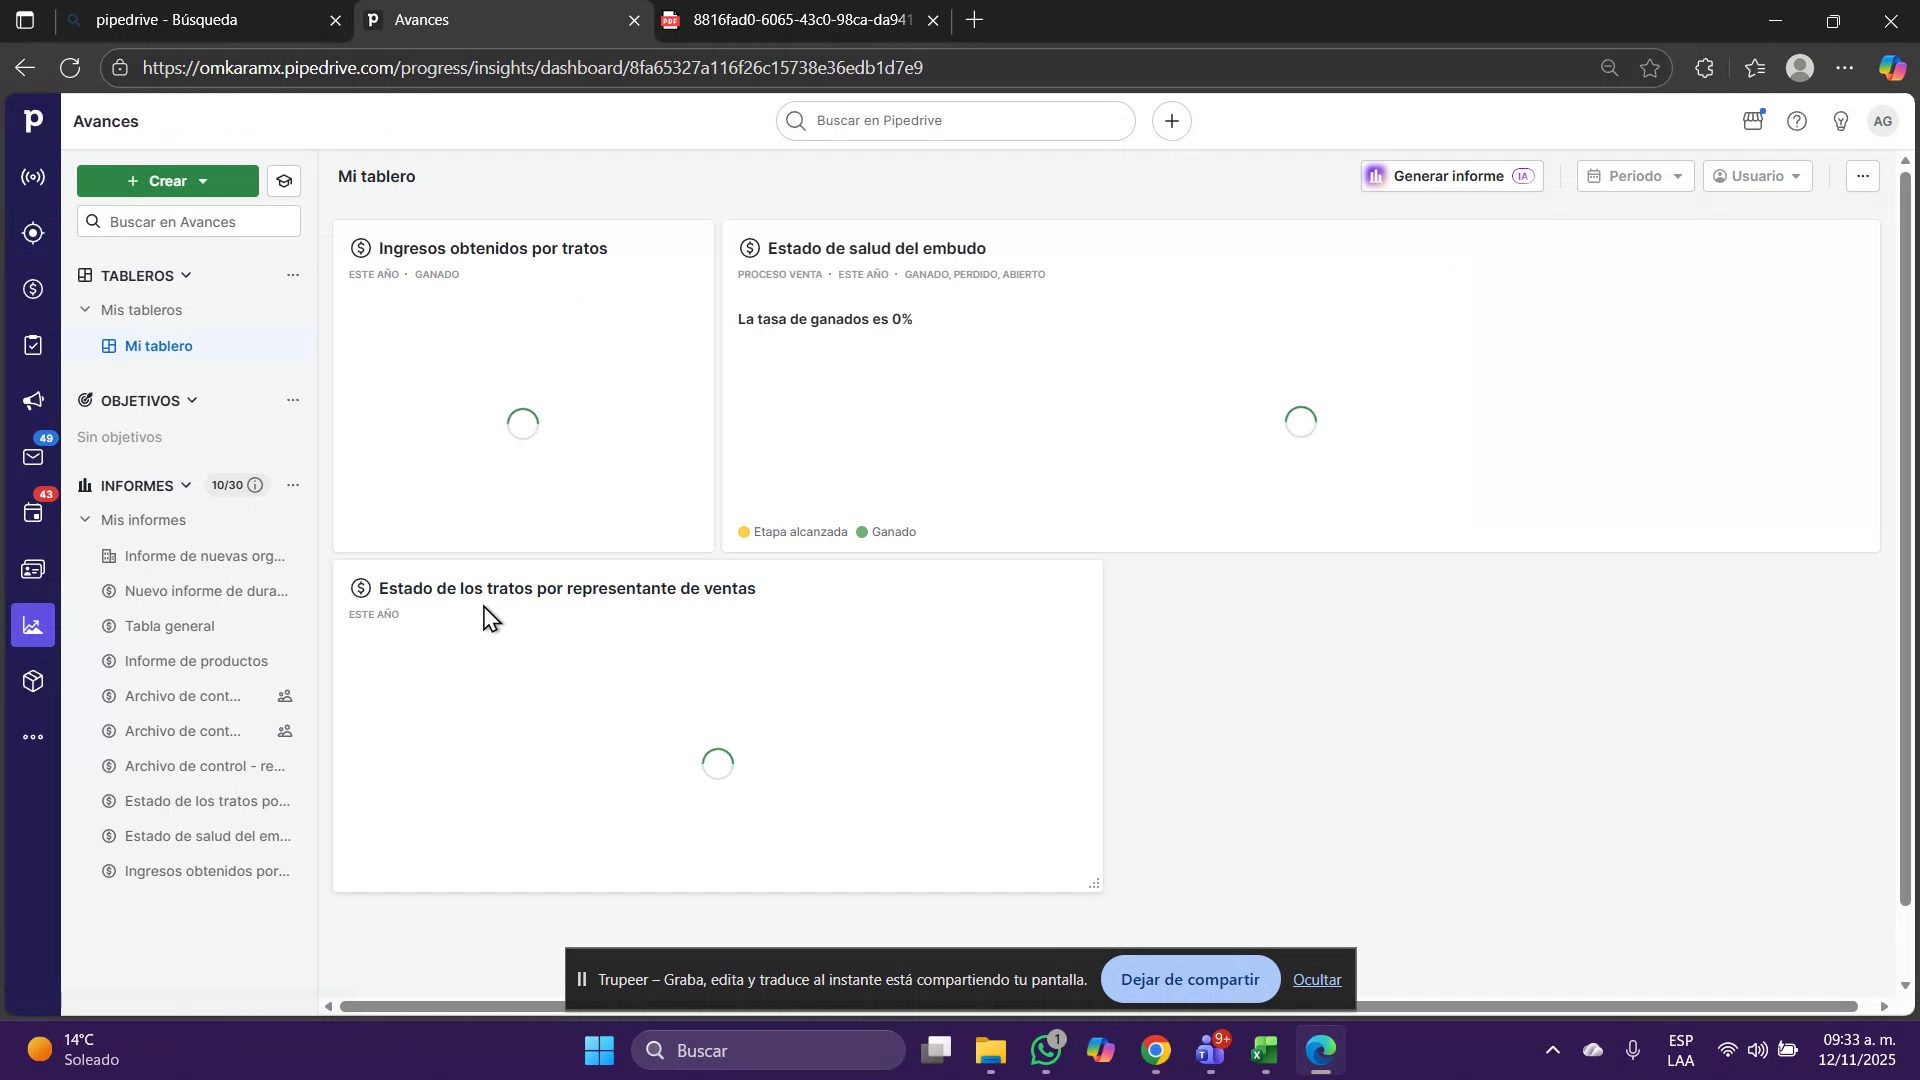Viewport: 1920px width, 1080px height.
Task: Click Dejar de compartir to stop screen sharing
Action: click(1189, 979)
